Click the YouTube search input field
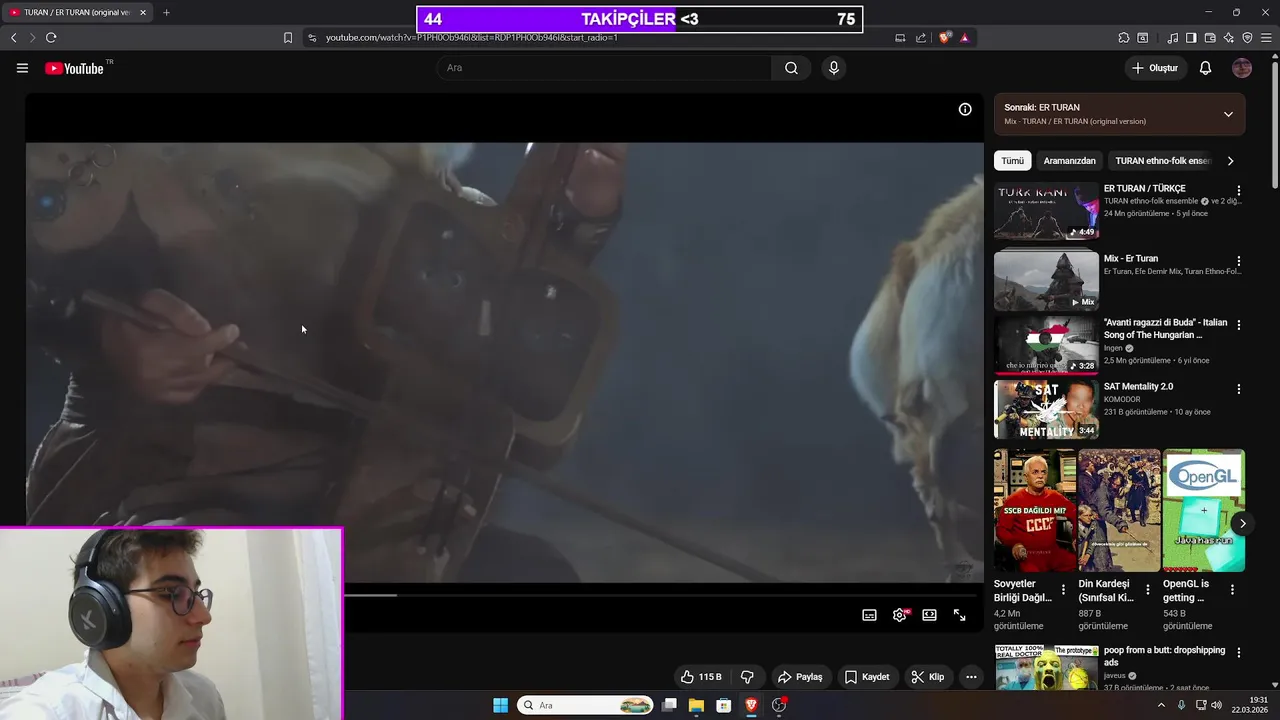 604,68
